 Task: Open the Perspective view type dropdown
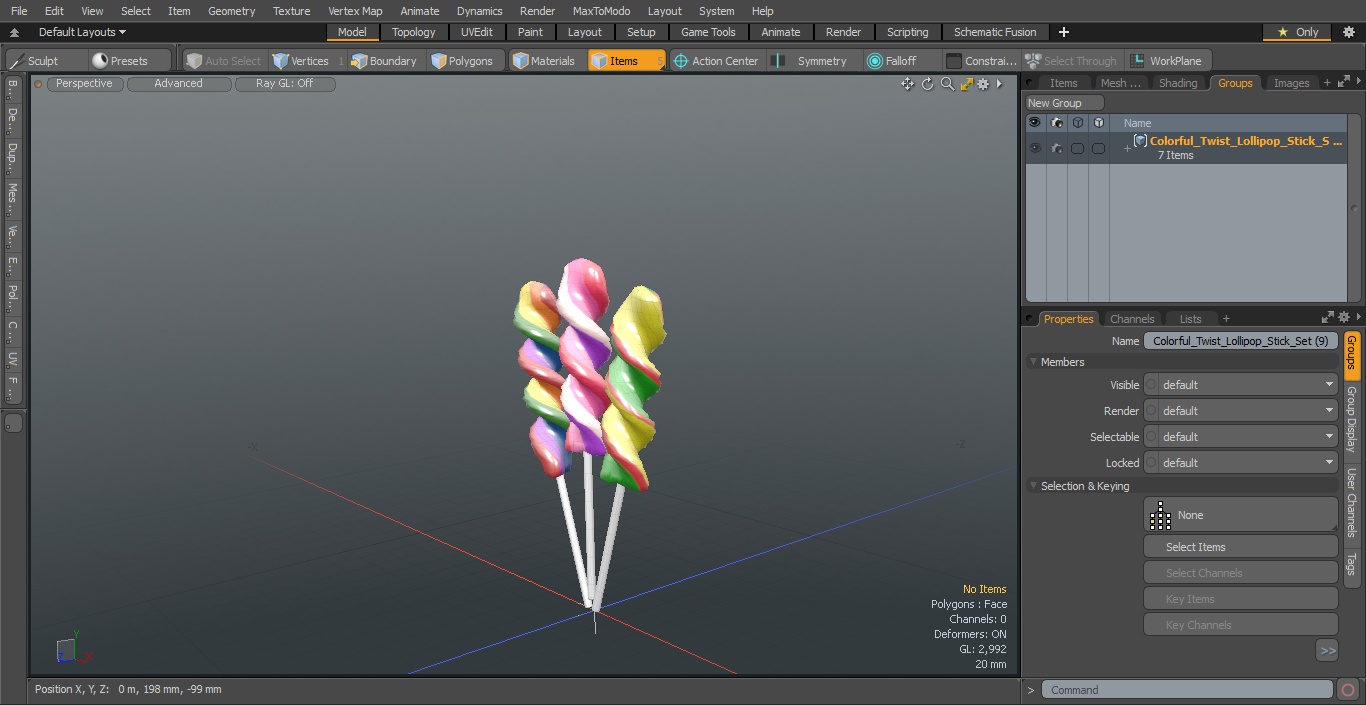(x=84, y=84)
